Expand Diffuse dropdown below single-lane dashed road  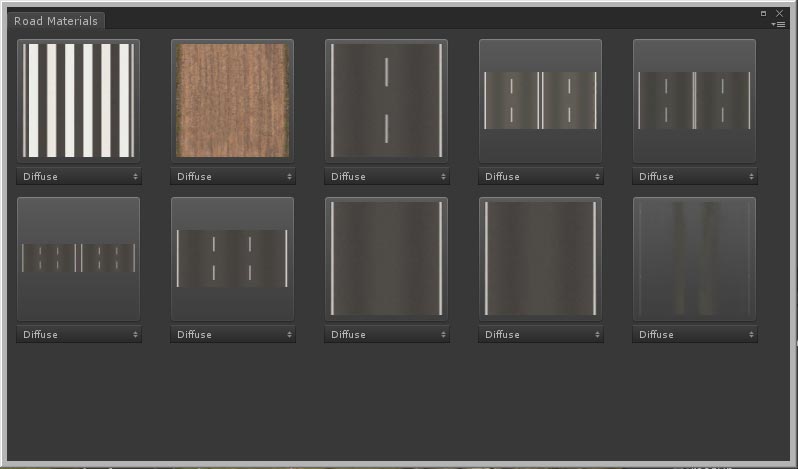[x=387, y=177]
